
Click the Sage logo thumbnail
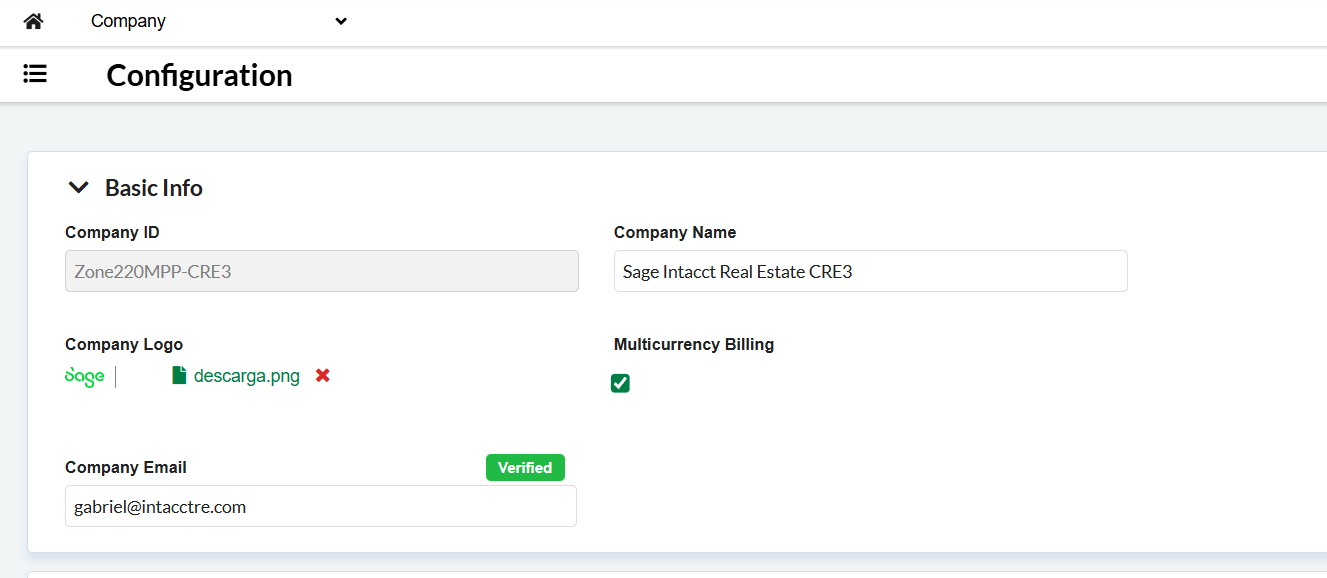pyautogui.click(x=85, y=376)
